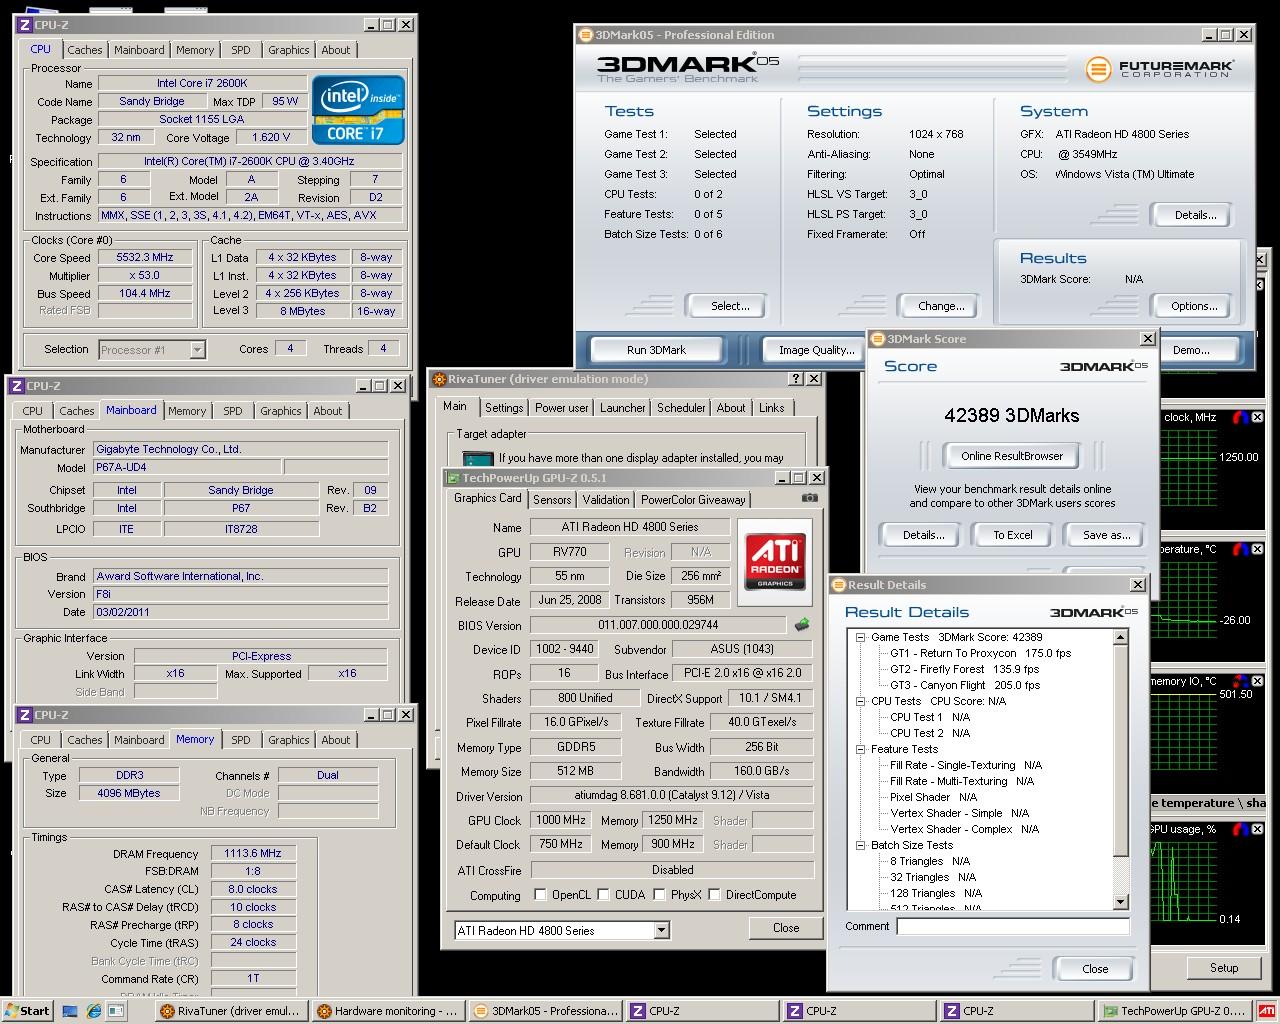
Task: Open the PowerColor Giveaway tab
Action: [x=693, y=500]
